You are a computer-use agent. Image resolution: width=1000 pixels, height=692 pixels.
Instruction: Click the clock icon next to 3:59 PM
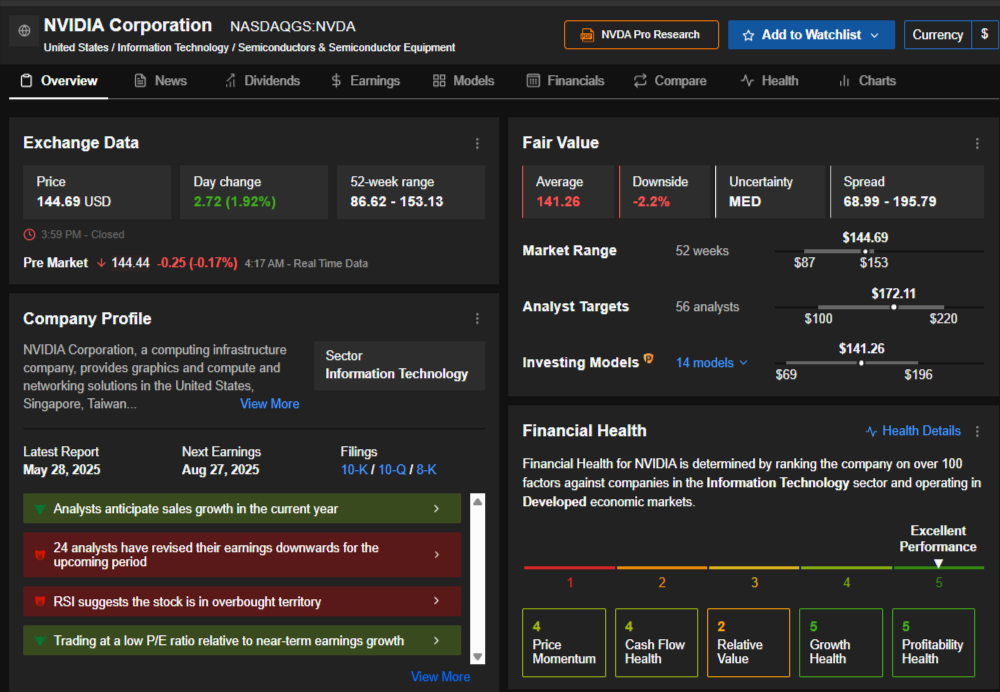coord(29,235)
